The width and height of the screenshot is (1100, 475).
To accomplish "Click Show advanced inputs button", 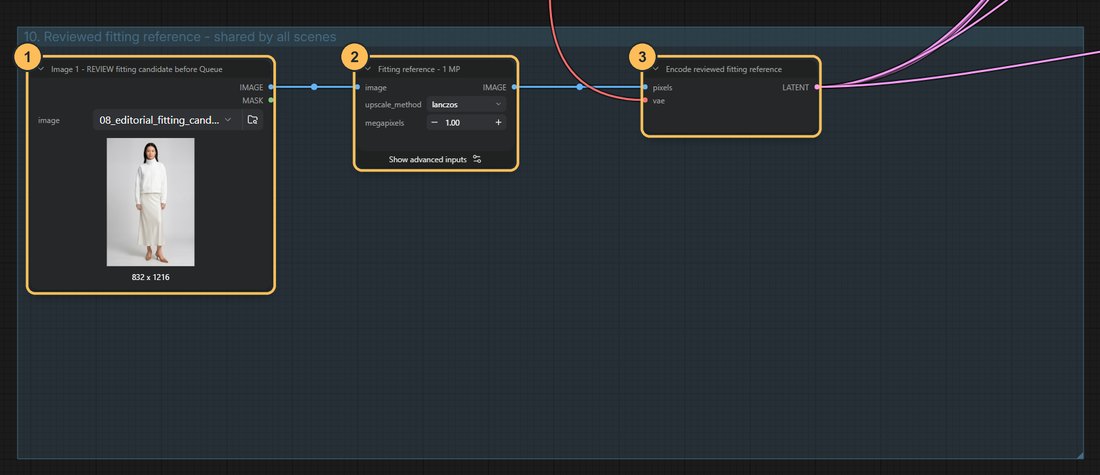I will pyautogui.click(x=436, y=159).
